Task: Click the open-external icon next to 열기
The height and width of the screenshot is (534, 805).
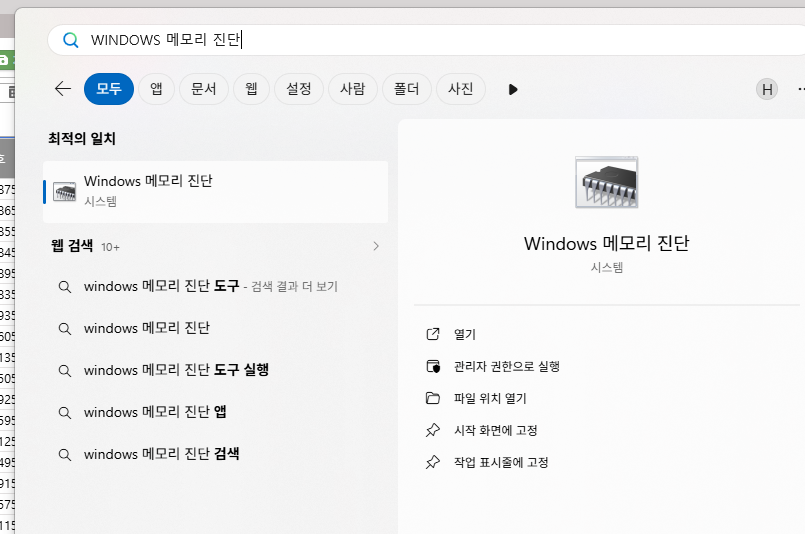Action: click(x=433, y=334)
